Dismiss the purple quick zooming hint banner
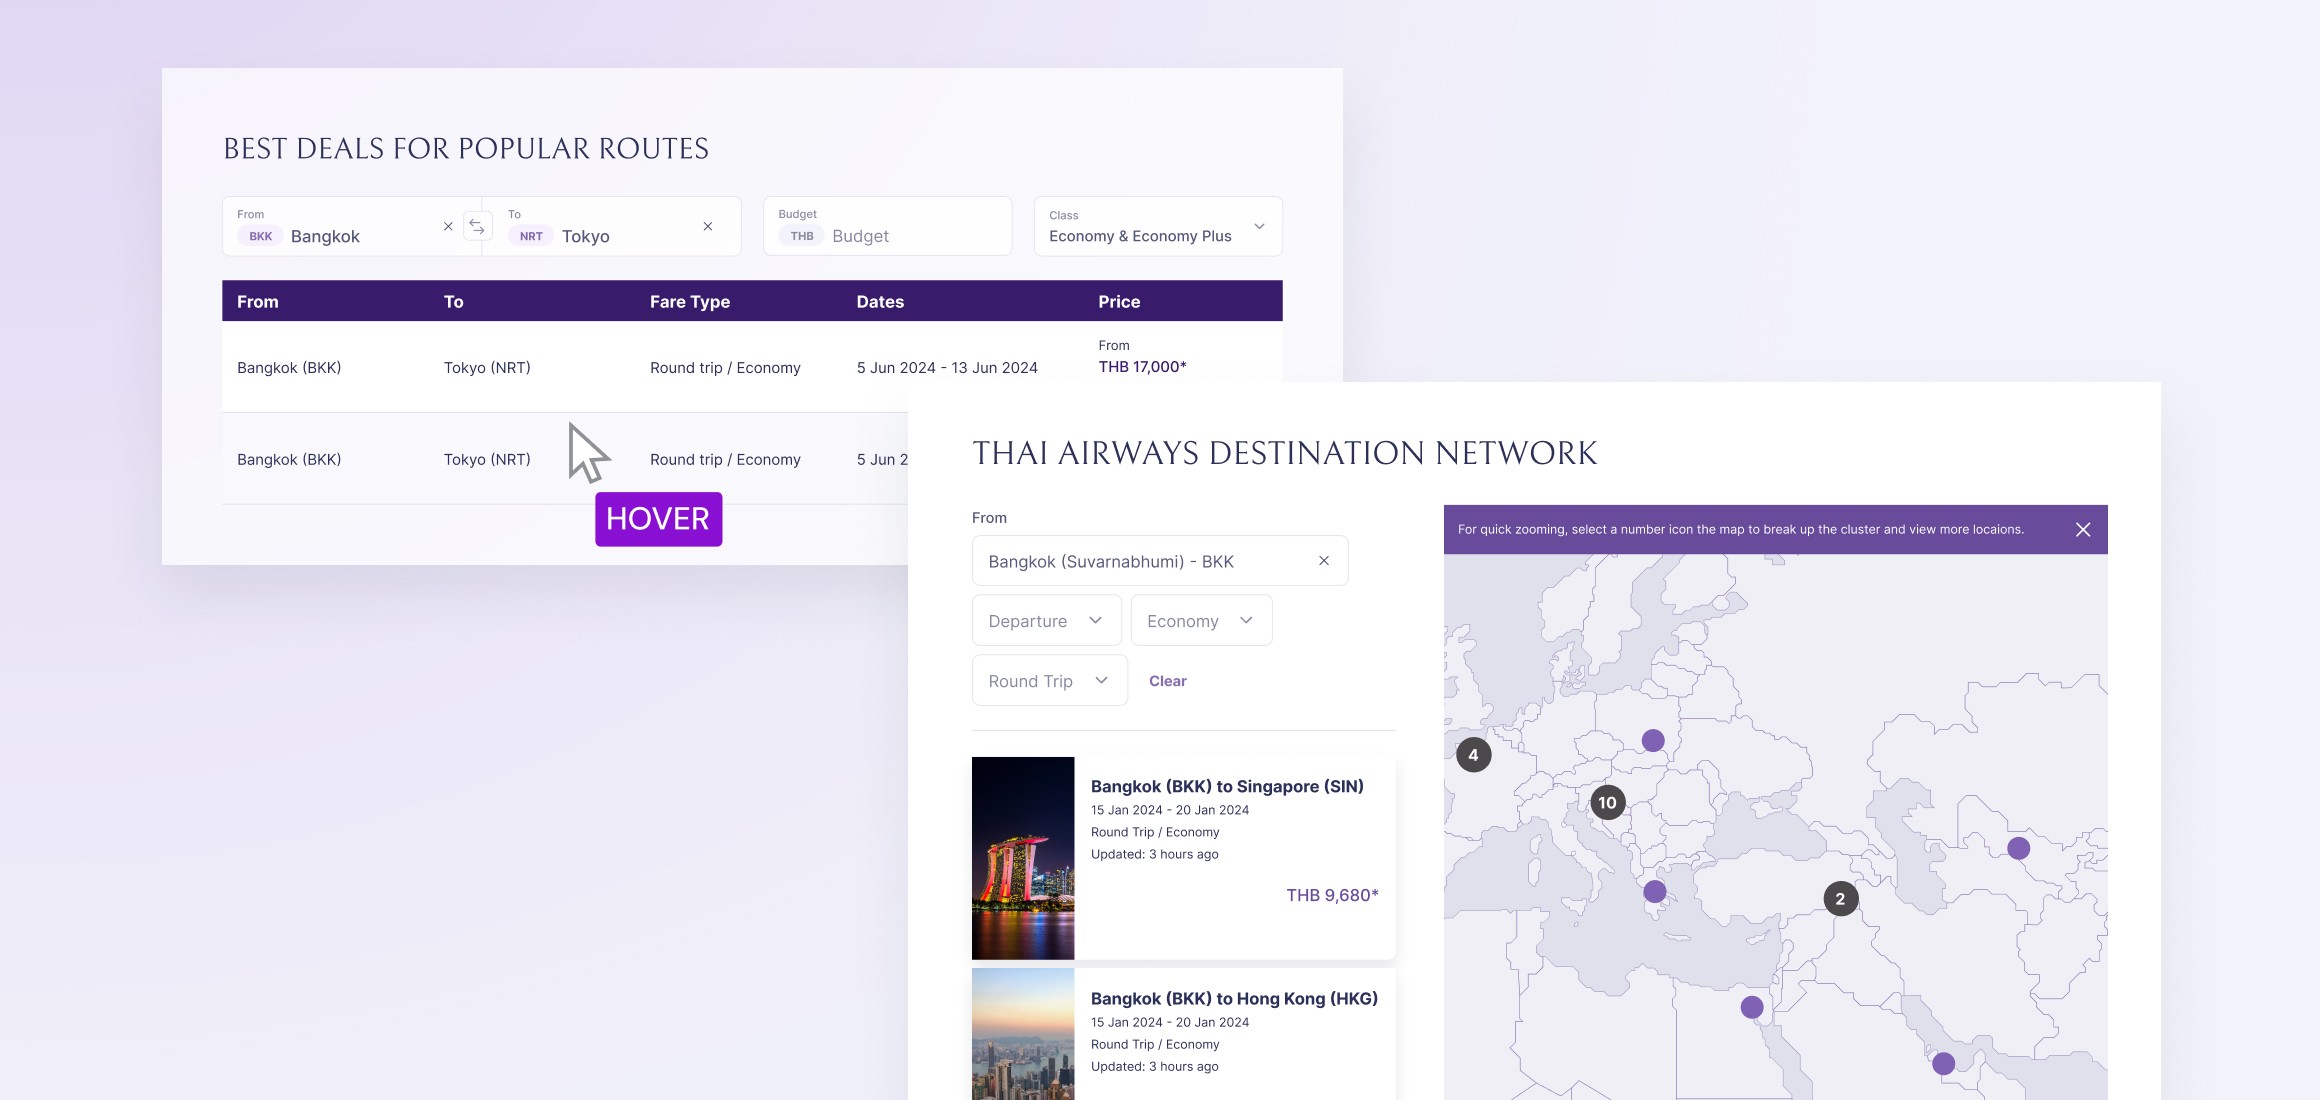This screenshot has height=1100, width=2320. 2083,530
